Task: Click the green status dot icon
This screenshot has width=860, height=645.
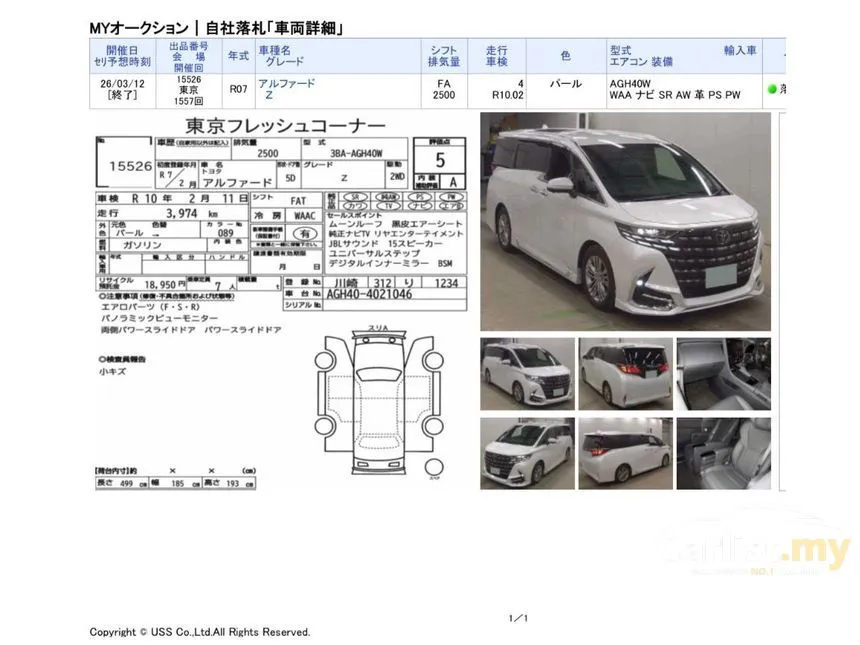Action: (x=772, y=89)
